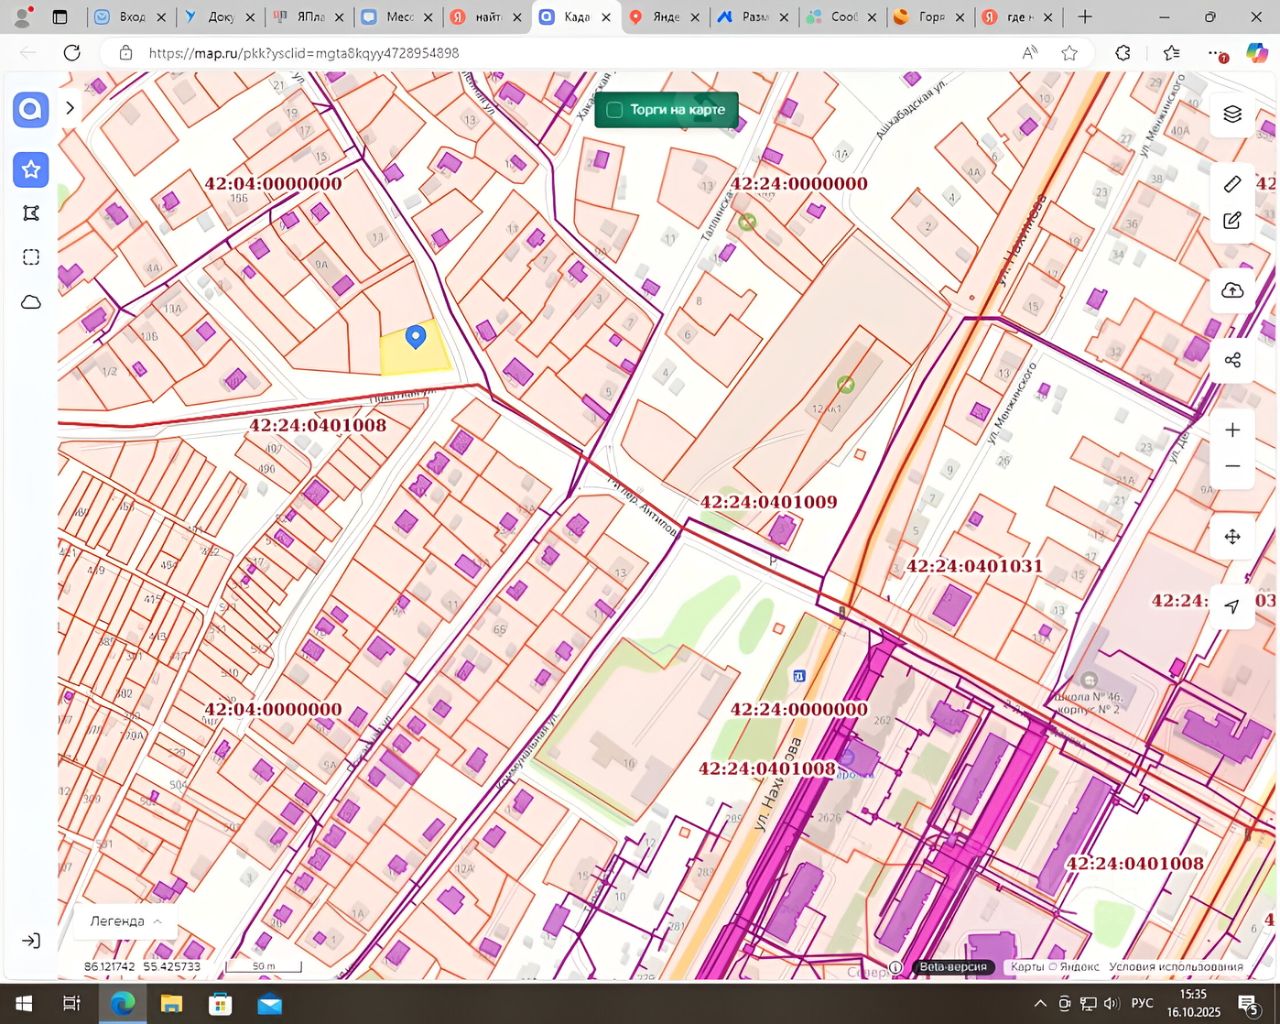Click cadastral label 42:24:0401009
Screen dimensions: 1280x1024
[x=768, y=502]
